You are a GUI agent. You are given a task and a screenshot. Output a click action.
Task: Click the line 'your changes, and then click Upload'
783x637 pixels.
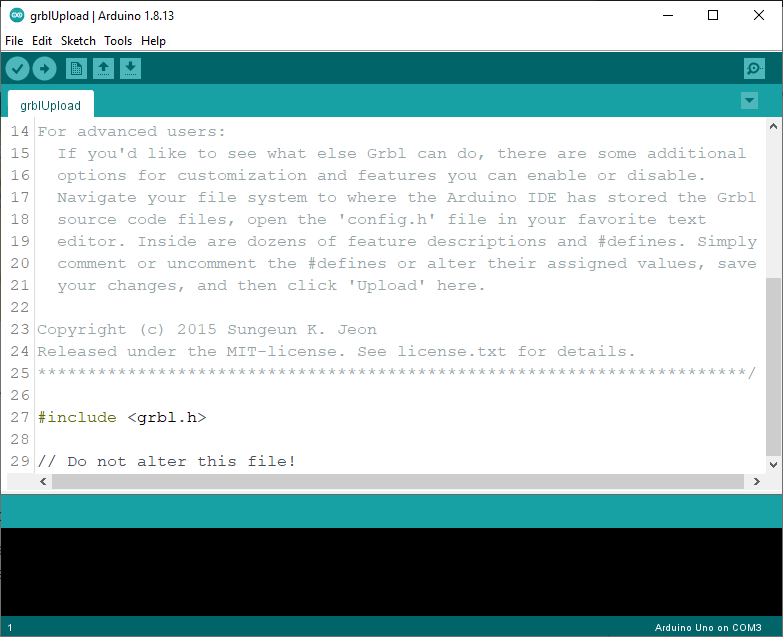[x=271, y=286]
